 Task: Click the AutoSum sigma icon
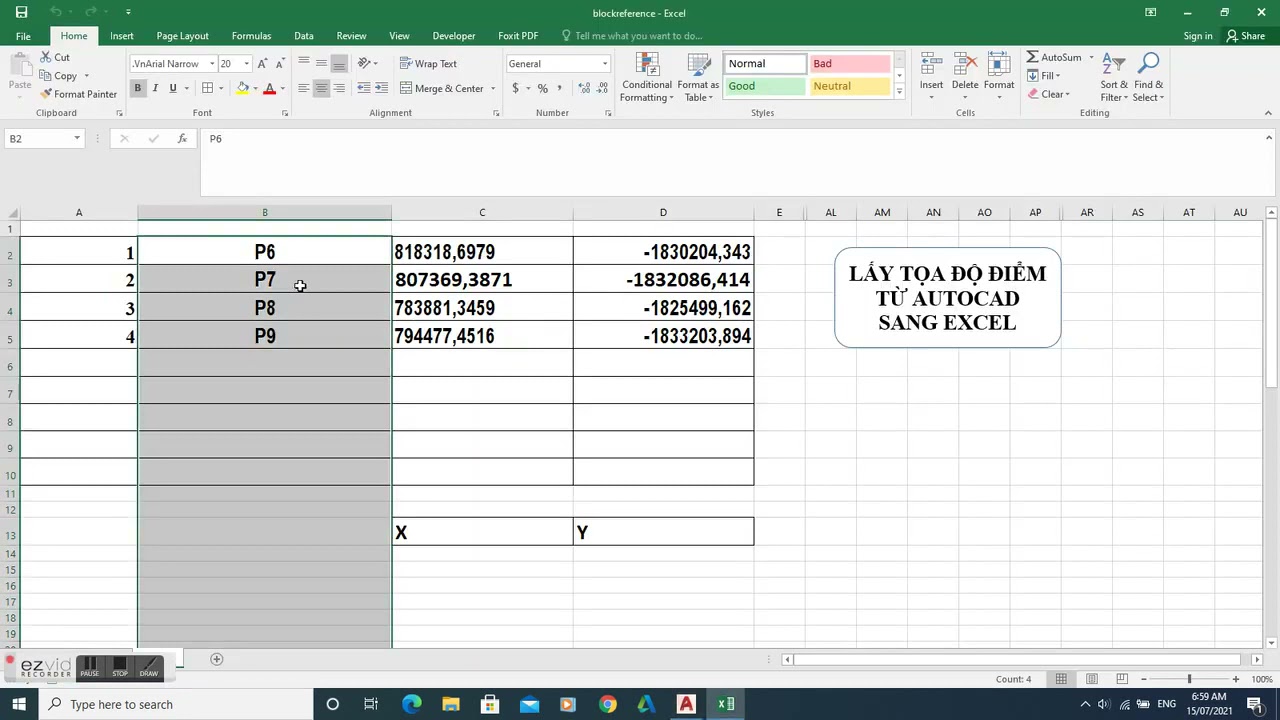click(1032, 57)
